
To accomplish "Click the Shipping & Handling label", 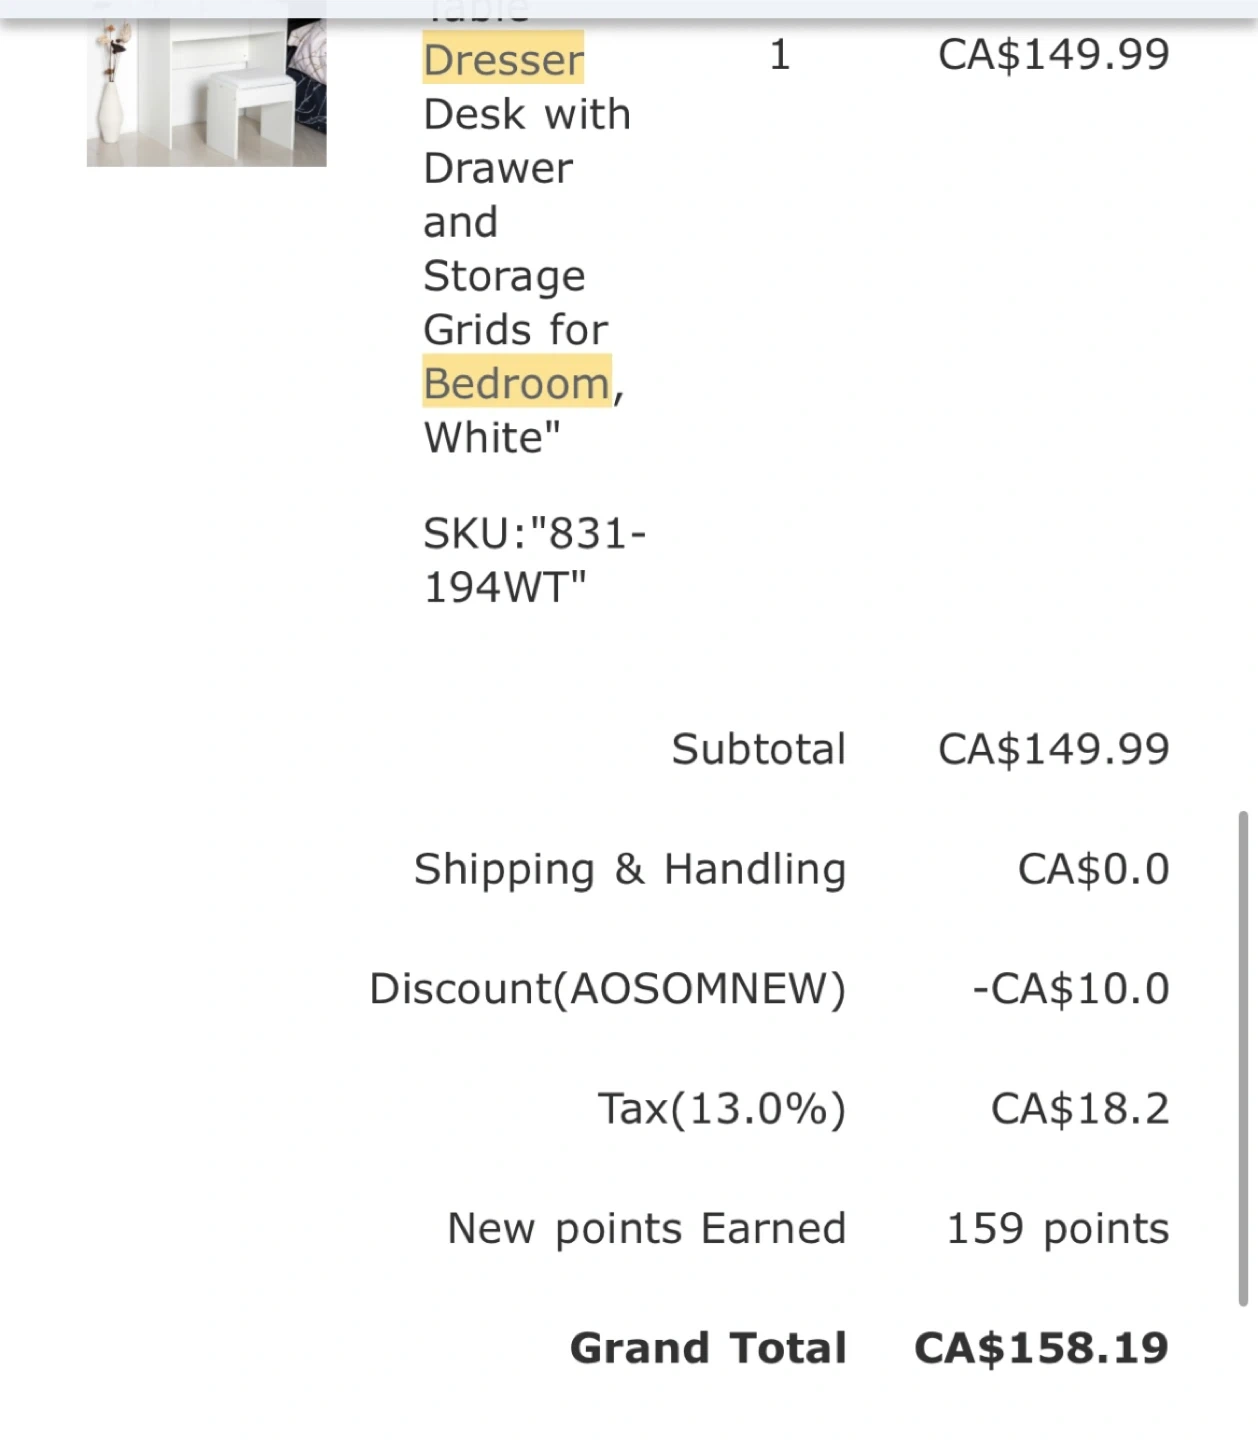I will [x=630, y=869].
